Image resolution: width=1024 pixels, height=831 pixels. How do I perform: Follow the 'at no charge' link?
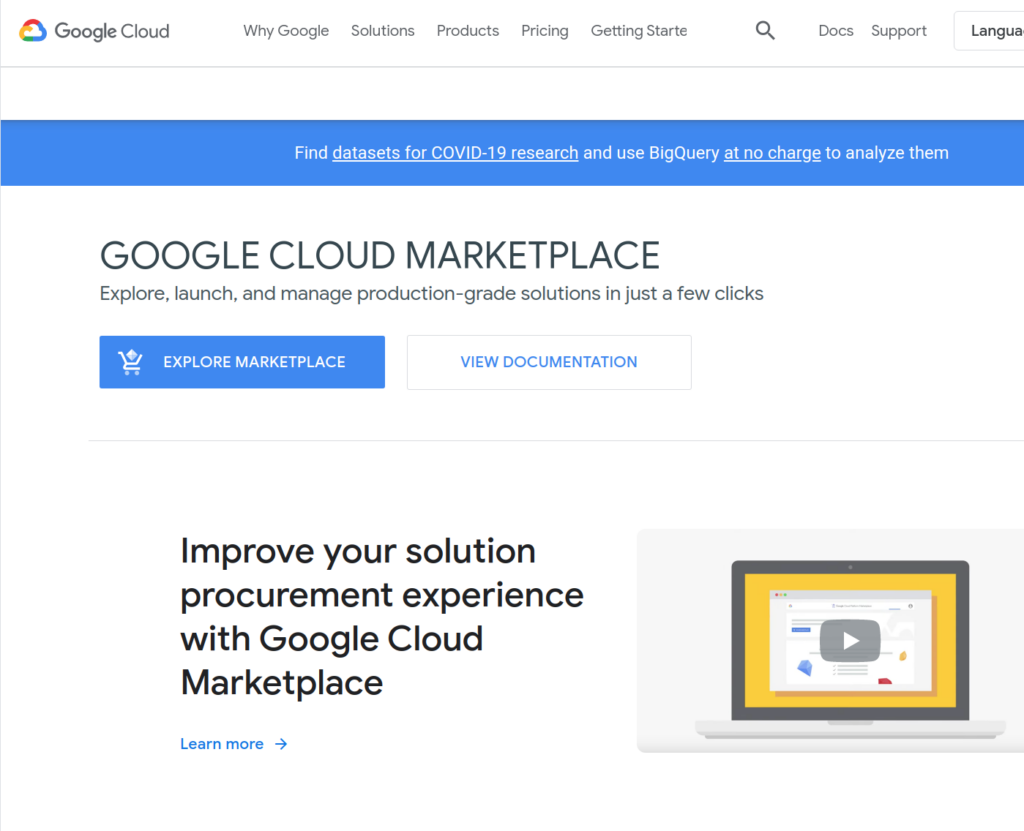(x=772, y=153)
